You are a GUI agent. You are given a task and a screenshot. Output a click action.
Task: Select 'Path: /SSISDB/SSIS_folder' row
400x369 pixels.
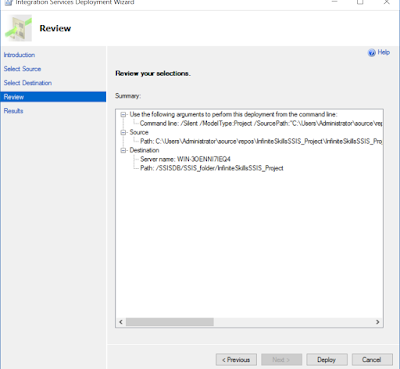click(x=212, y=168)
